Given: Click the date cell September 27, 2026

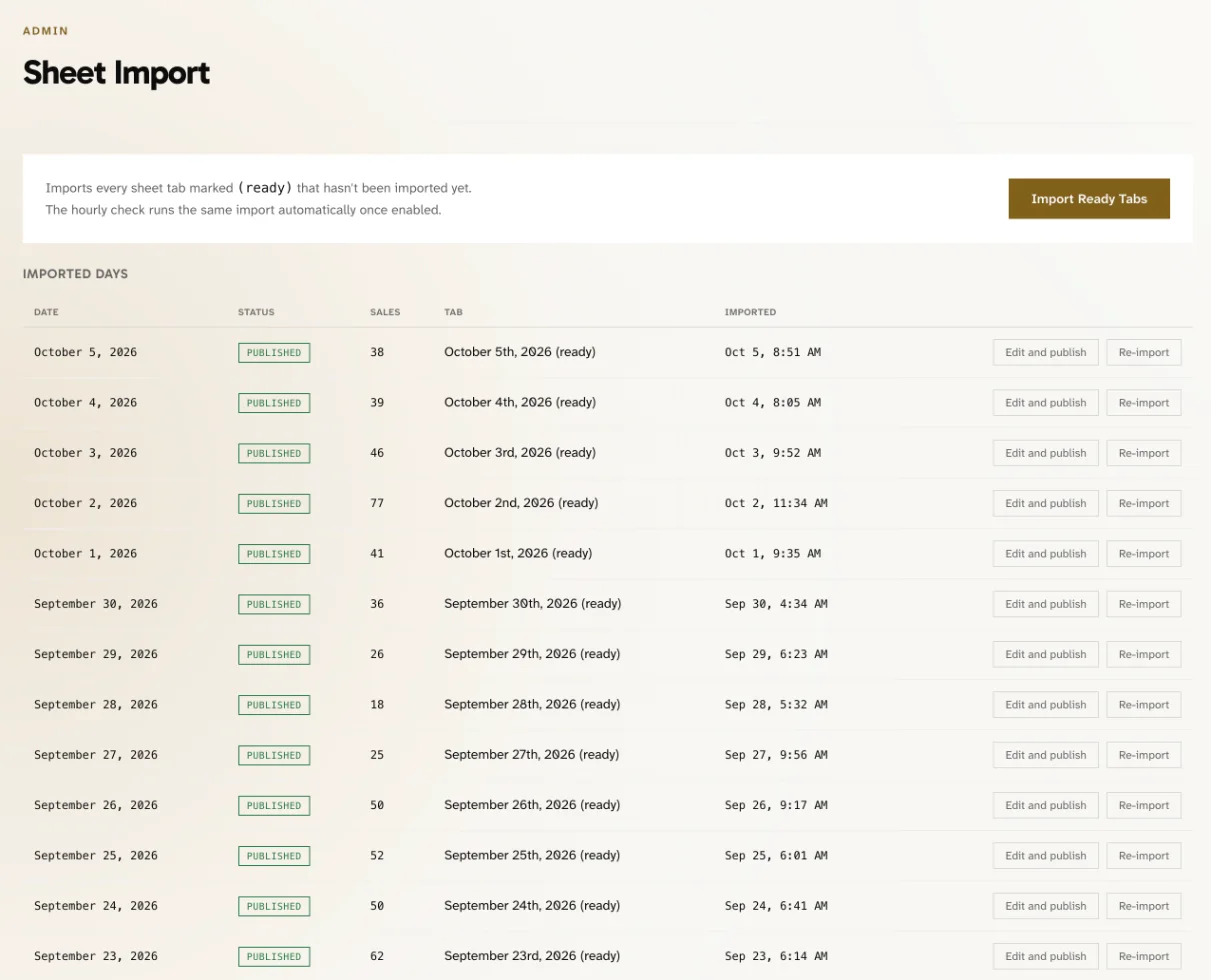Looking at the screenshot, I should (x=96, y=755).
